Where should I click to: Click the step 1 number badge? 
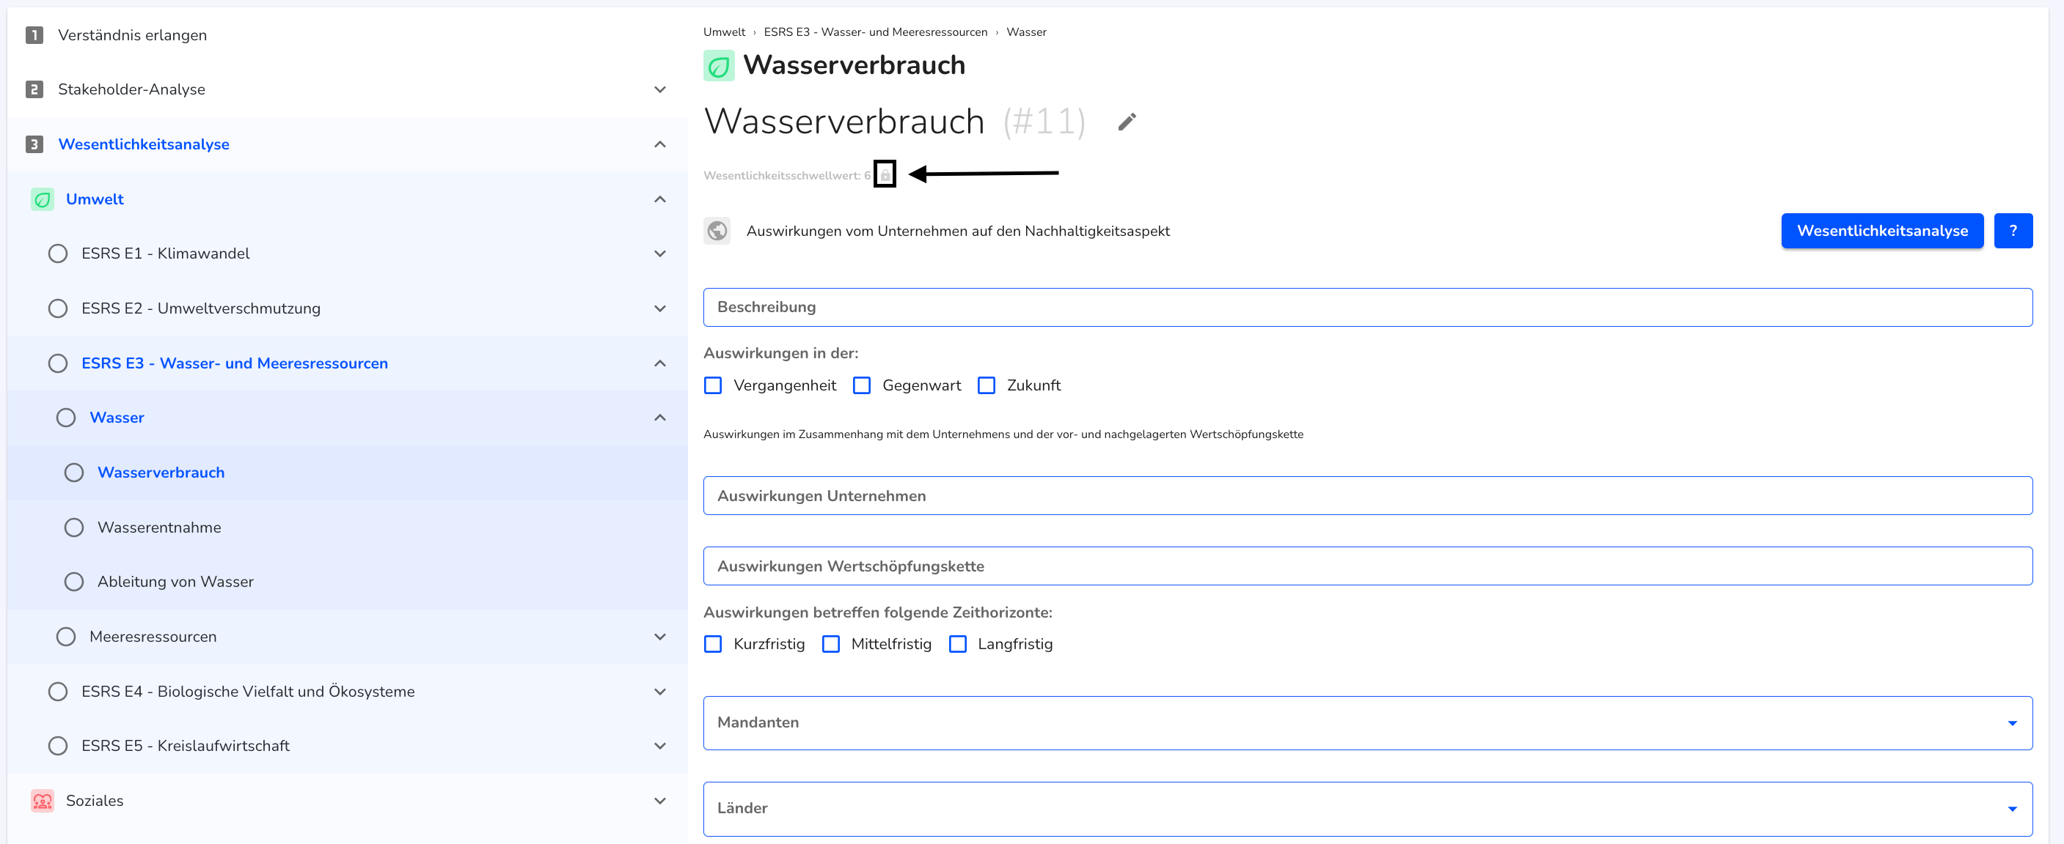[x=34, y=35]
